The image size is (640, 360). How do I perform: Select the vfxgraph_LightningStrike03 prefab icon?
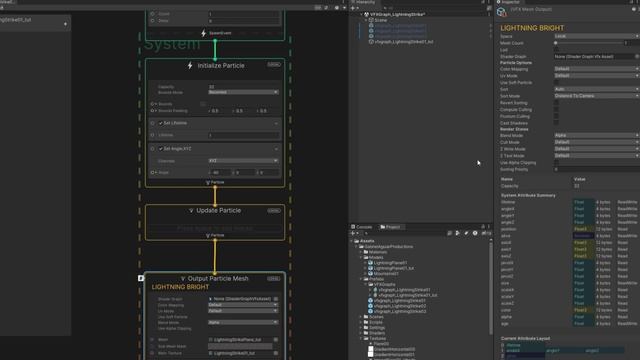(371, 311)
